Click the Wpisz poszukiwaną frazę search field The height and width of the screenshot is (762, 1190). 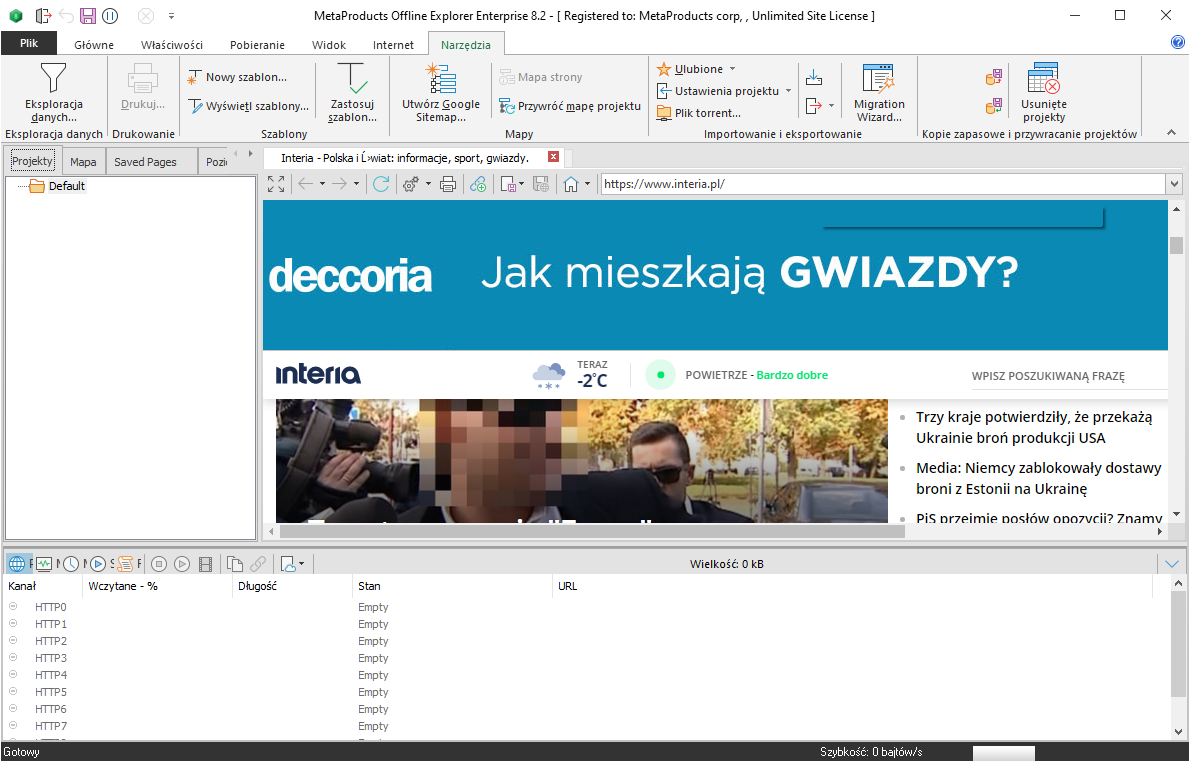coord(1068,376)
